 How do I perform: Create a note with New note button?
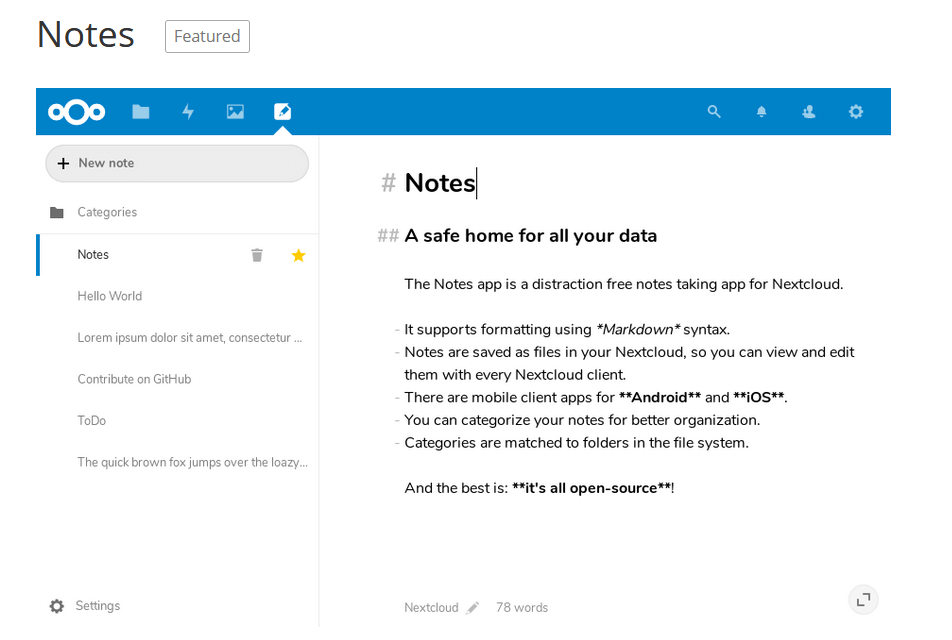(177, 163)
